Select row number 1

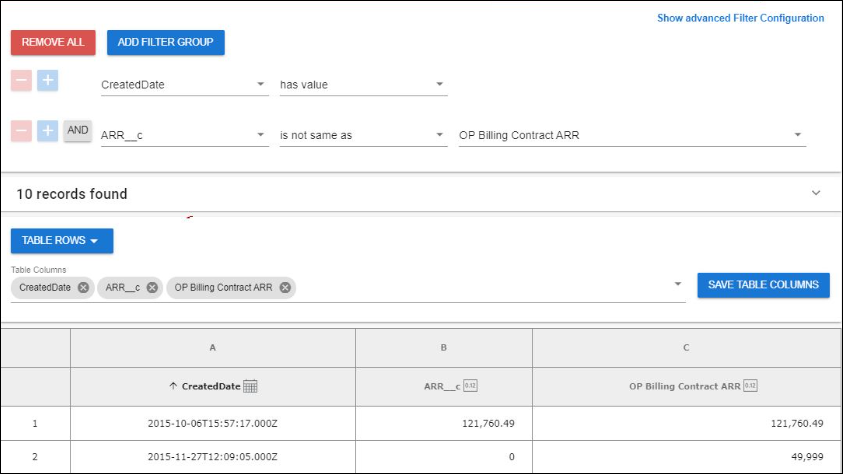[x=35, y=423]
